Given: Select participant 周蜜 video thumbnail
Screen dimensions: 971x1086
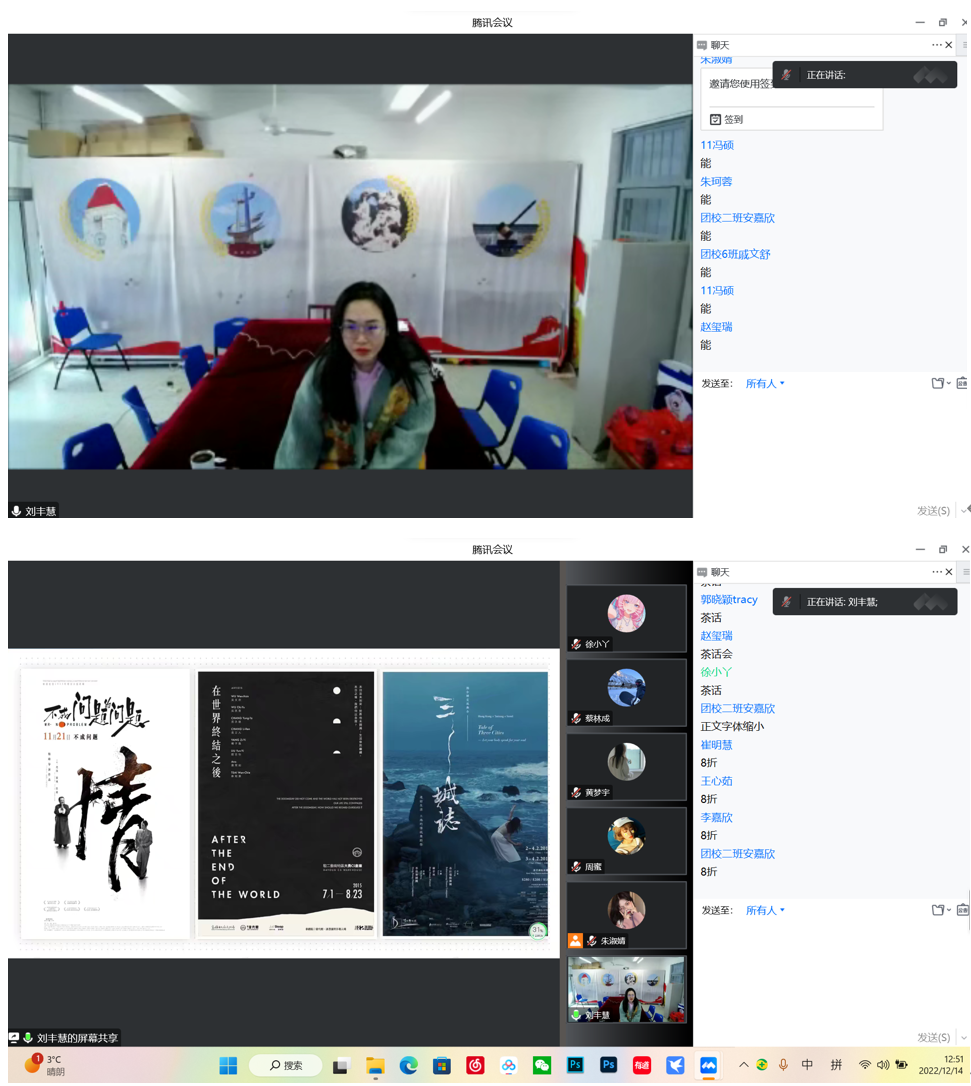Looking at the screenshot, I should click(x=626, y=840).
